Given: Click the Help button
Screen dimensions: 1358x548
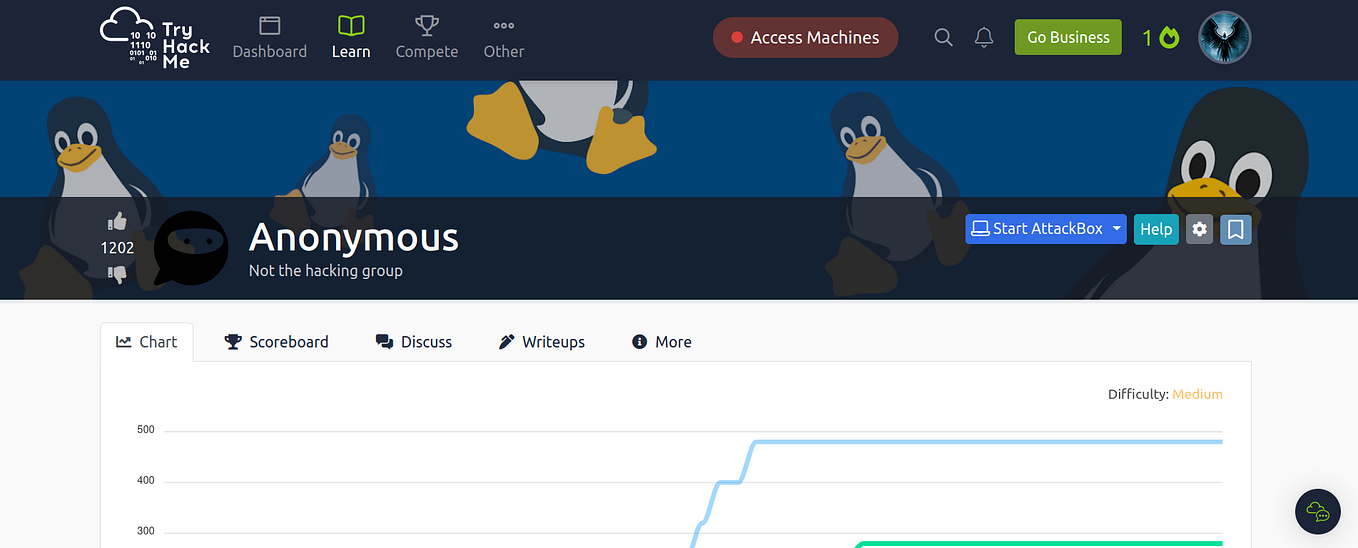Looking at the screenshot, I should tap(1156, 229).
